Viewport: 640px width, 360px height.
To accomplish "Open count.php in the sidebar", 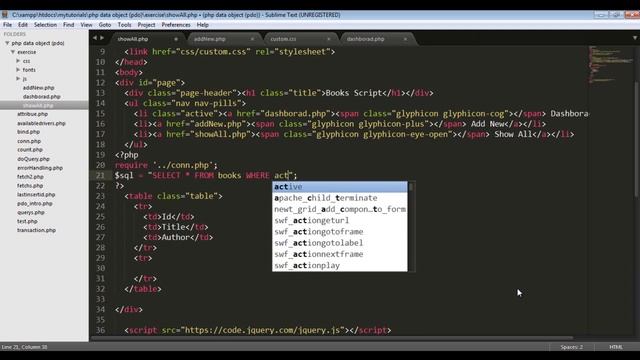I will tap(29, 150).
